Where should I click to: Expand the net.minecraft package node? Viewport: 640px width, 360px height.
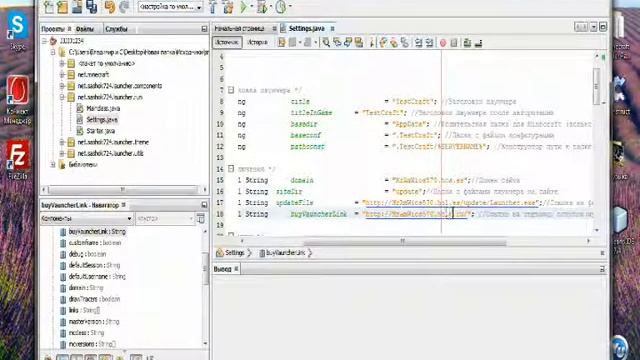(x=62, y=75)
